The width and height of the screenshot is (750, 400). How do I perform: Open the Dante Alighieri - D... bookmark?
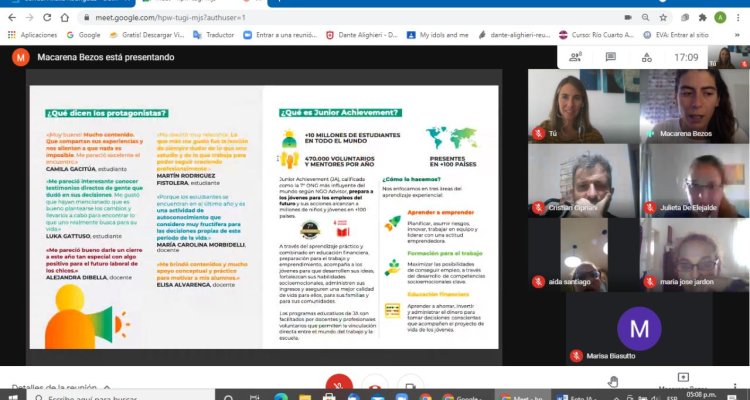[x=362, y=35]
